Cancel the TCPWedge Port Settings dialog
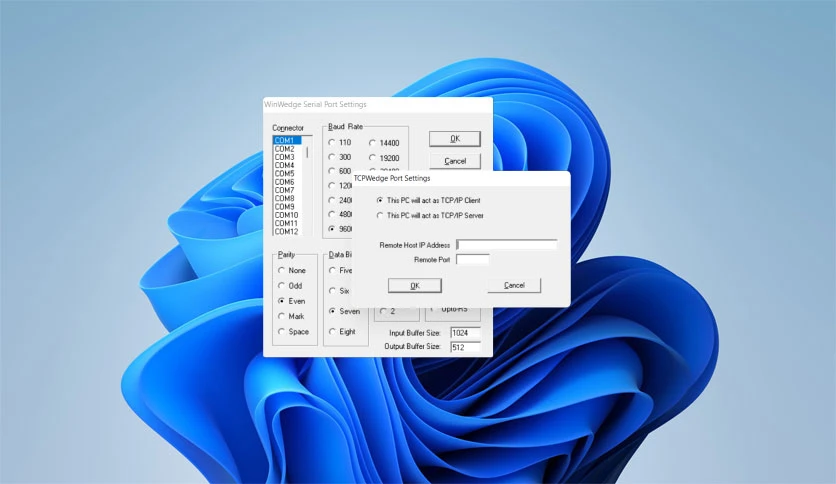This screenshot has width=836, height=484. [x=514, y=285]
